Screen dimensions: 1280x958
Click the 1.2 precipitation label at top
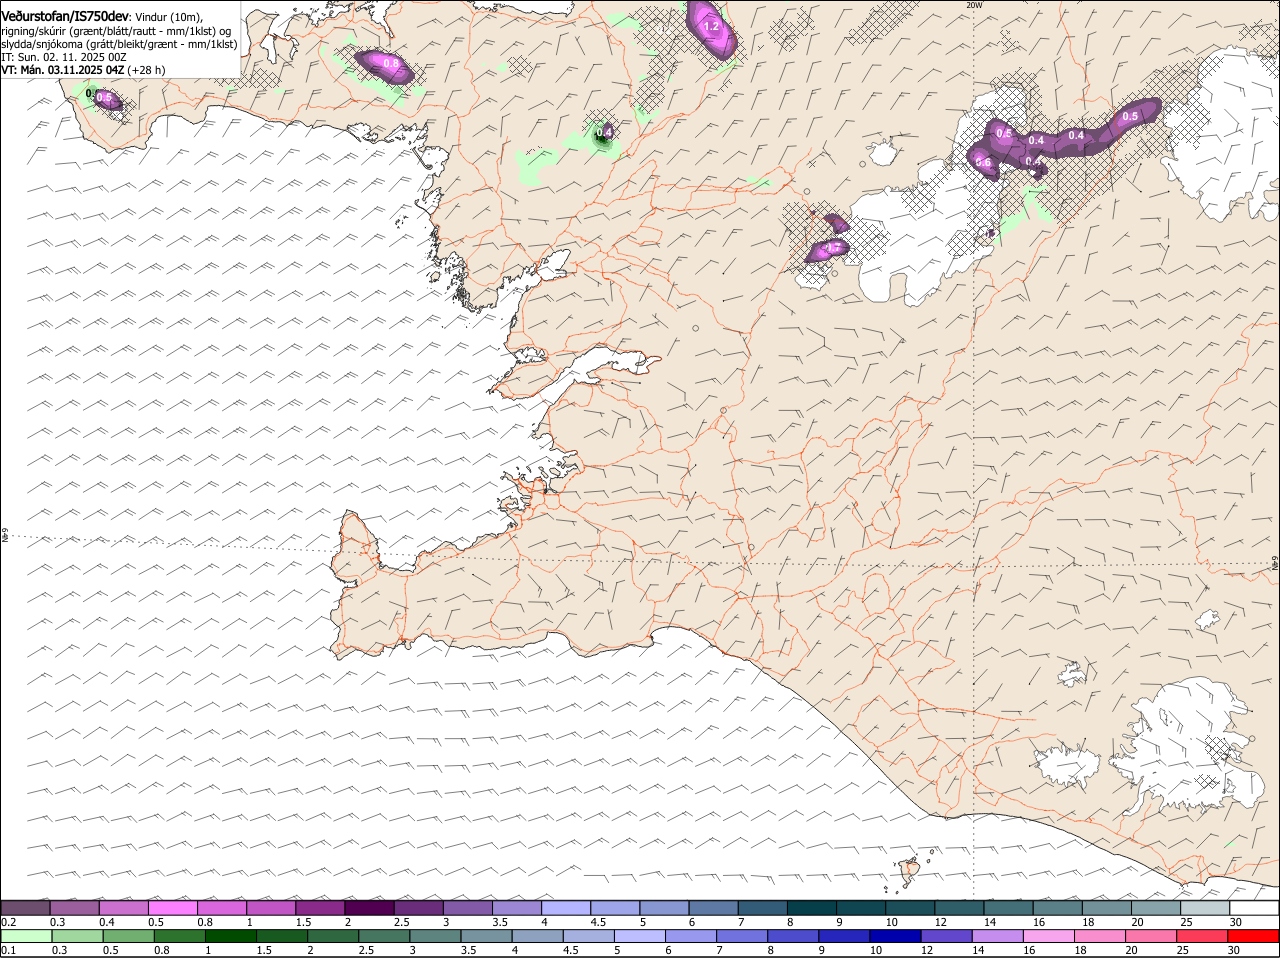click(x=712, y=27)
